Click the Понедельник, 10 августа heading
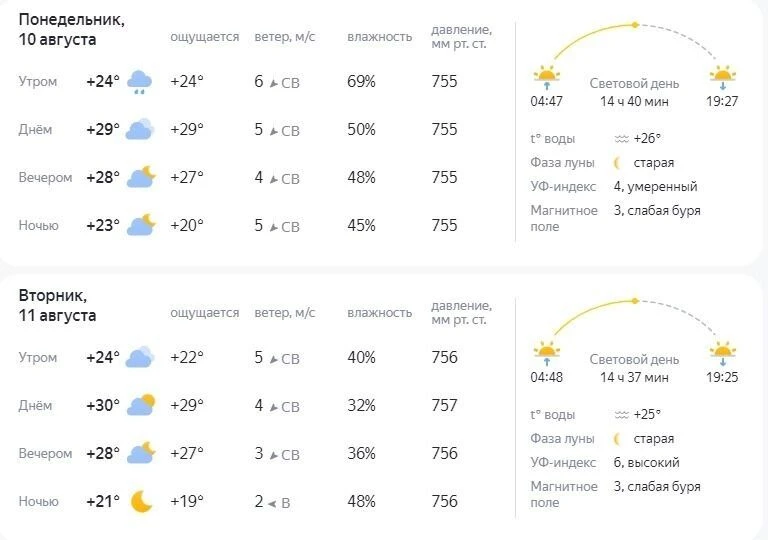The image size is (768, 540). pyautogui.click(x=72, y=29)
